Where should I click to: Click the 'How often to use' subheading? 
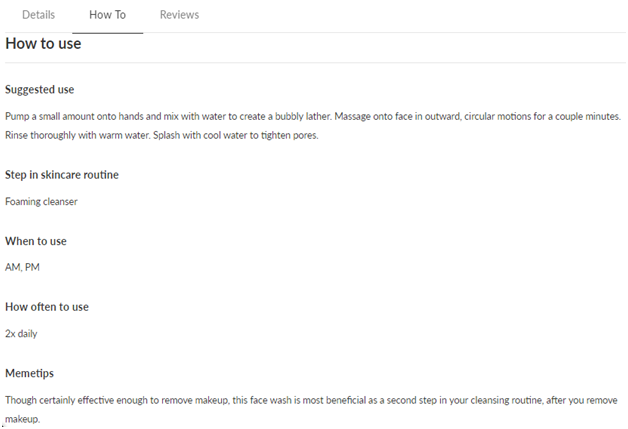[47, 307]
